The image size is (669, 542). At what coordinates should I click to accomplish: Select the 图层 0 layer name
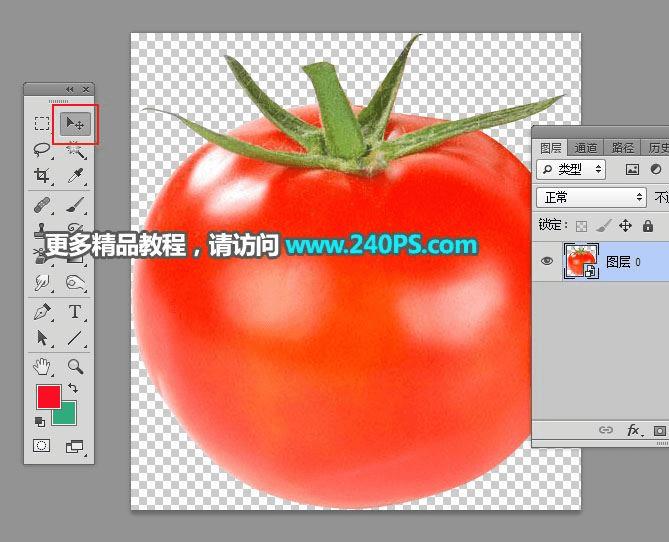pyautogui.click(x=623, y=262)
